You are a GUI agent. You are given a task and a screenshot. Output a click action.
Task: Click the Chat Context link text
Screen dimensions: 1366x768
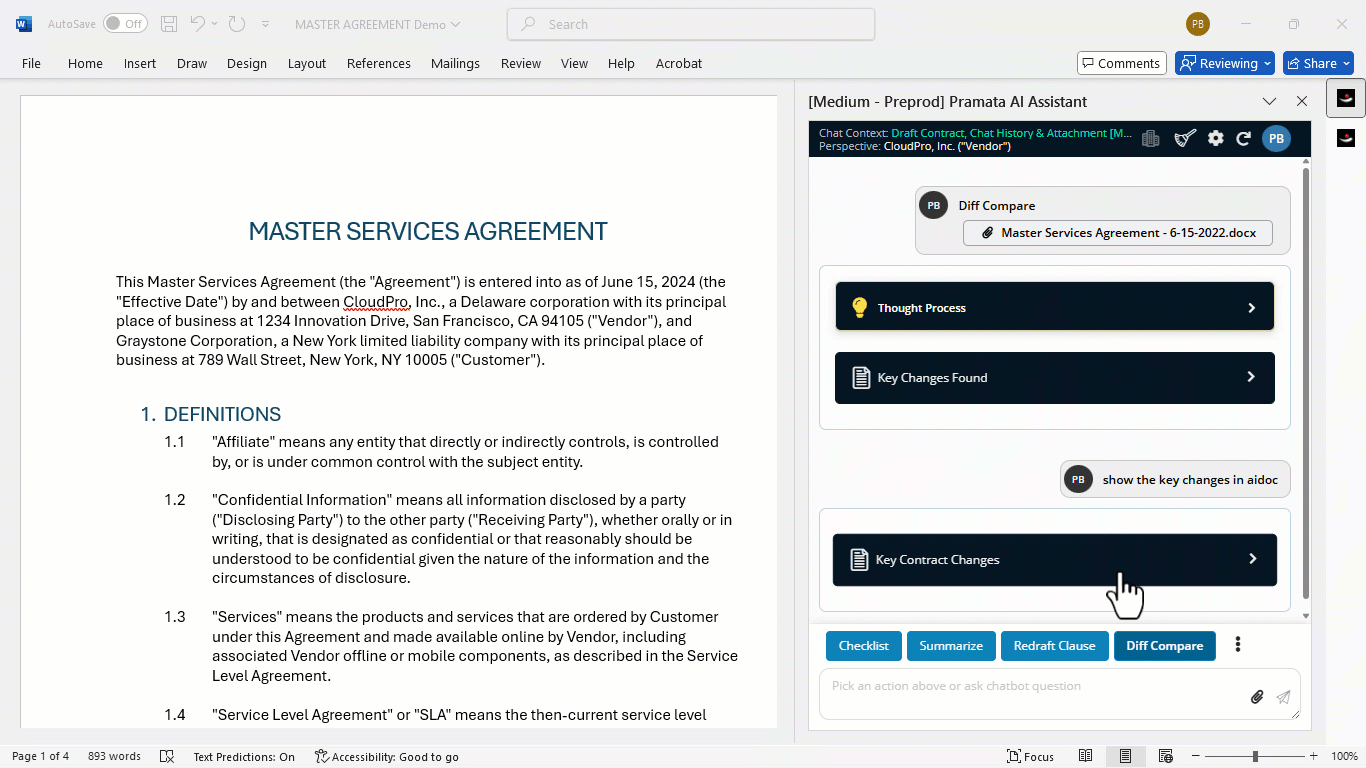pos(1012,133)
